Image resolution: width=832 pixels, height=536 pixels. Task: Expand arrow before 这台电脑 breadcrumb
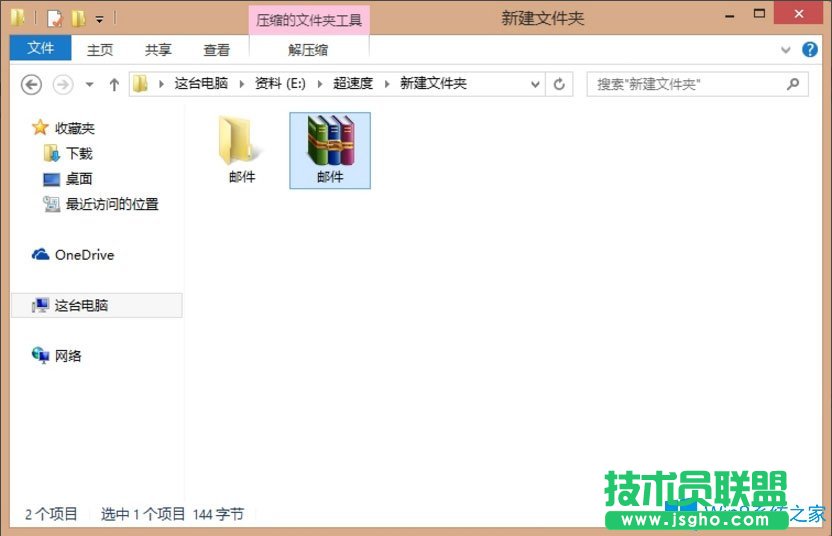161,84
